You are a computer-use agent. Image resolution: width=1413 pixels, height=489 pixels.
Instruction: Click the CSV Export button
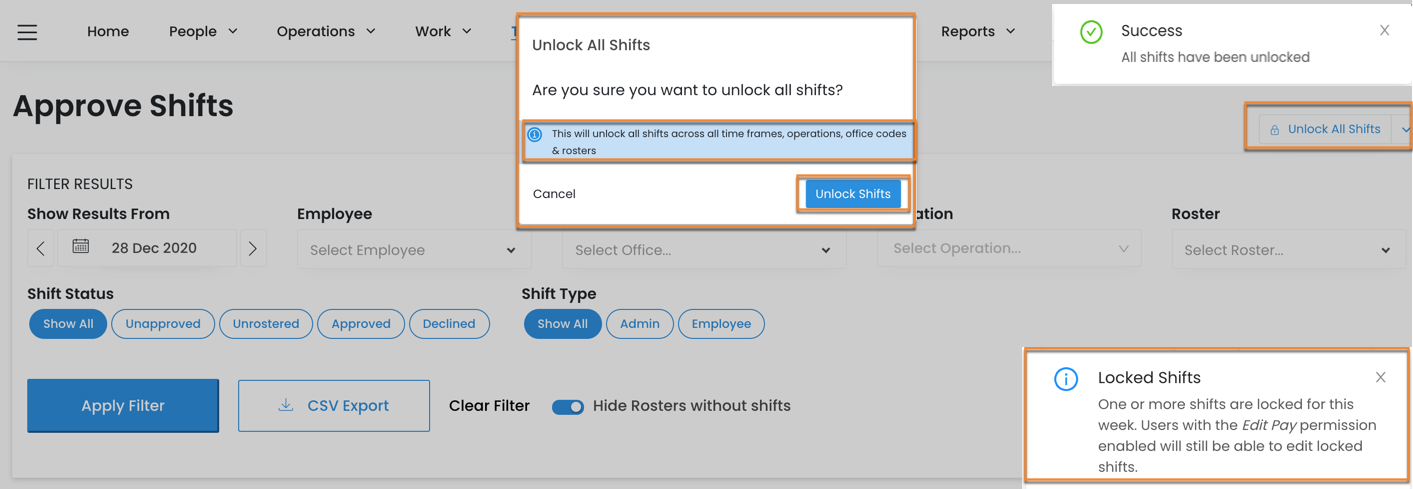(334, 406)
